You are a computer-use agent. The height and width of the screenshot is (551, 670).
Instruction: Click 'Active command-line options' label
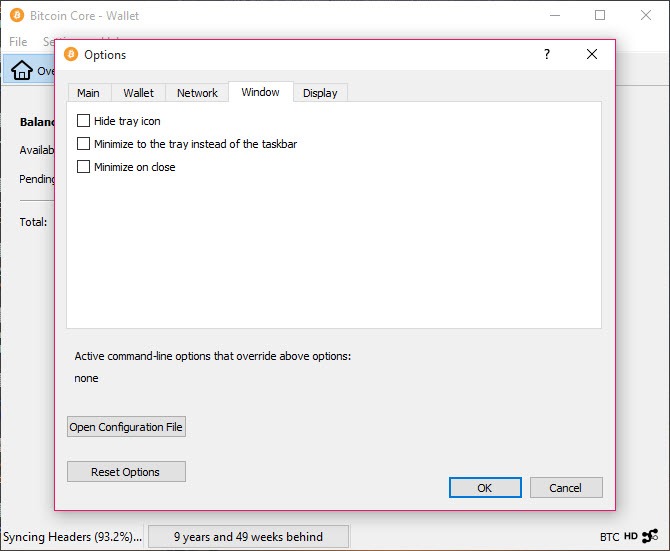point(213,356)
